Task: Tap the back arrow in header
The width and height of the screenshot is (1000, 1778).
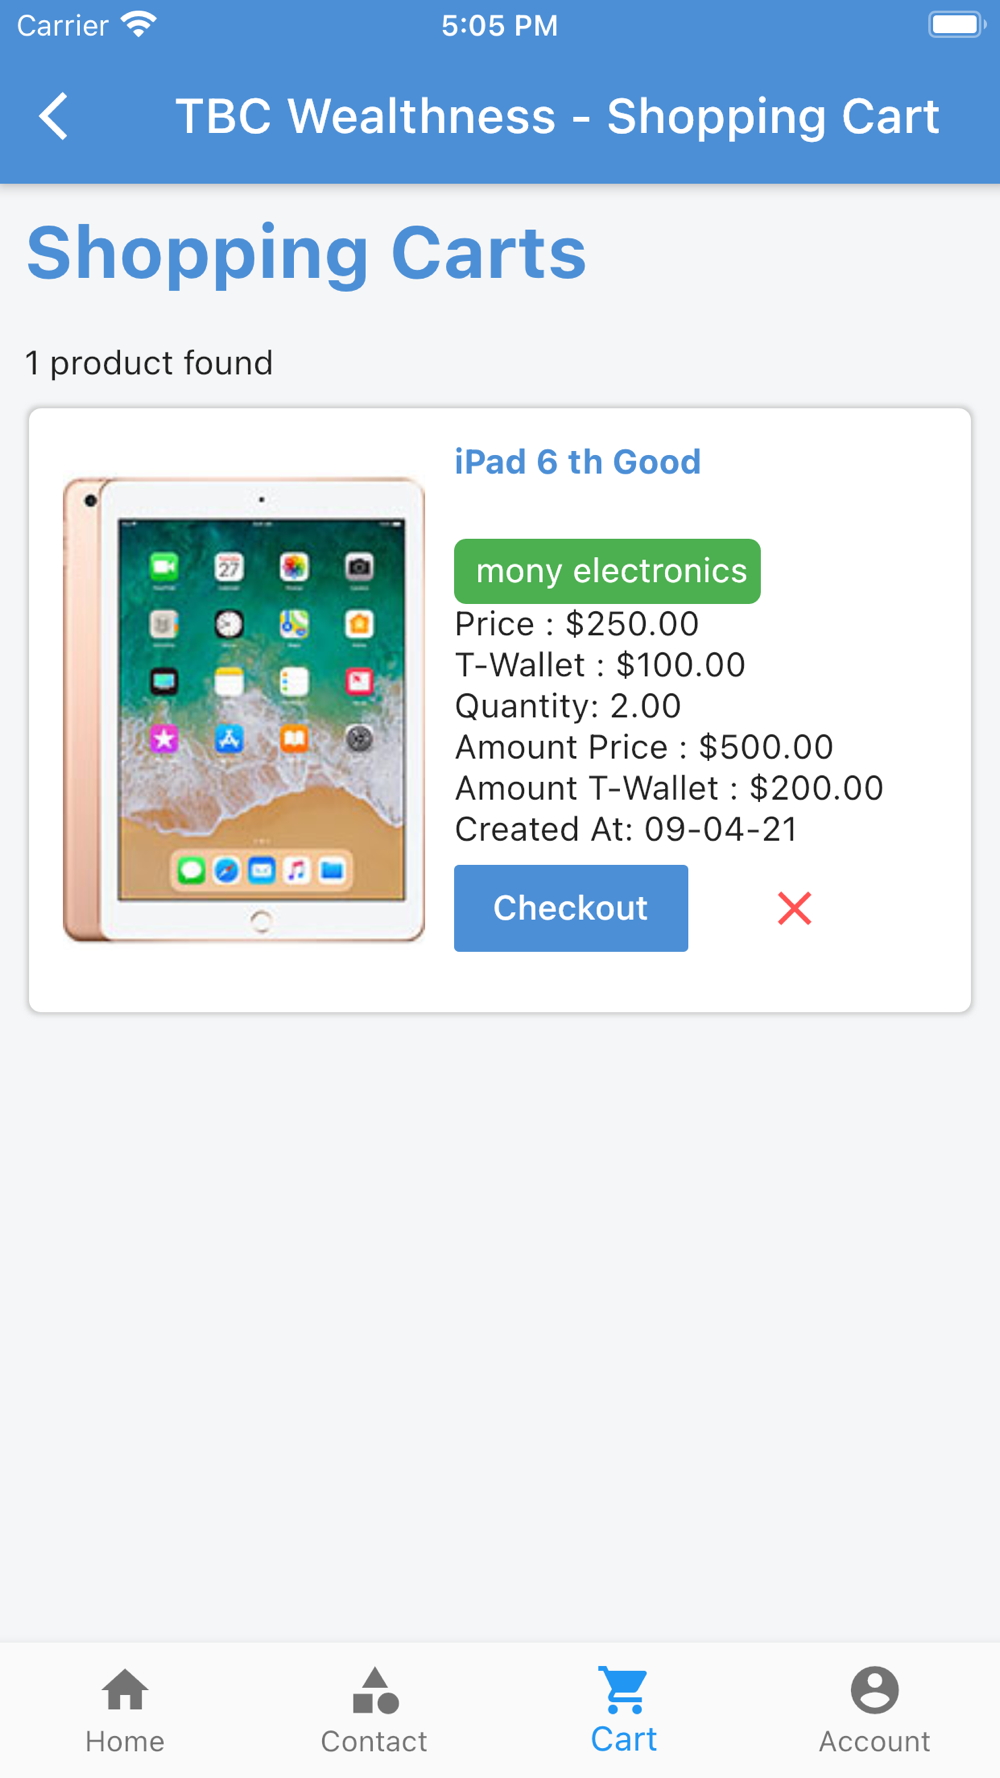Action: point(54,116)
